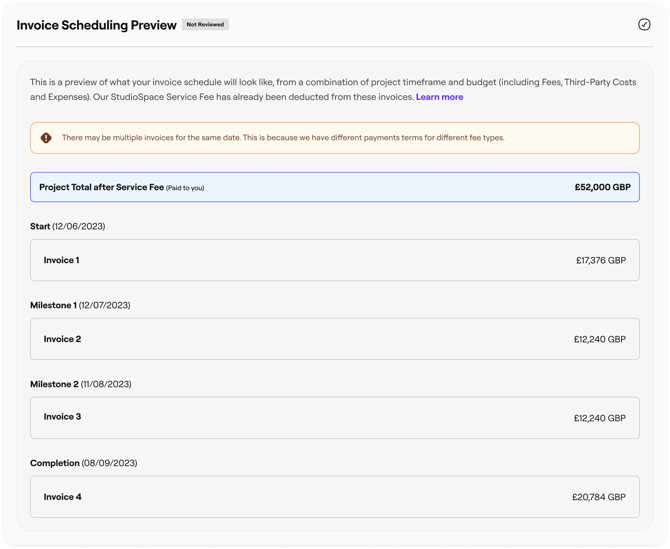The width and height of the screenshot is (670, 549).
Task: Click the Not Reviewed status badge
Action: pos(205,25)
